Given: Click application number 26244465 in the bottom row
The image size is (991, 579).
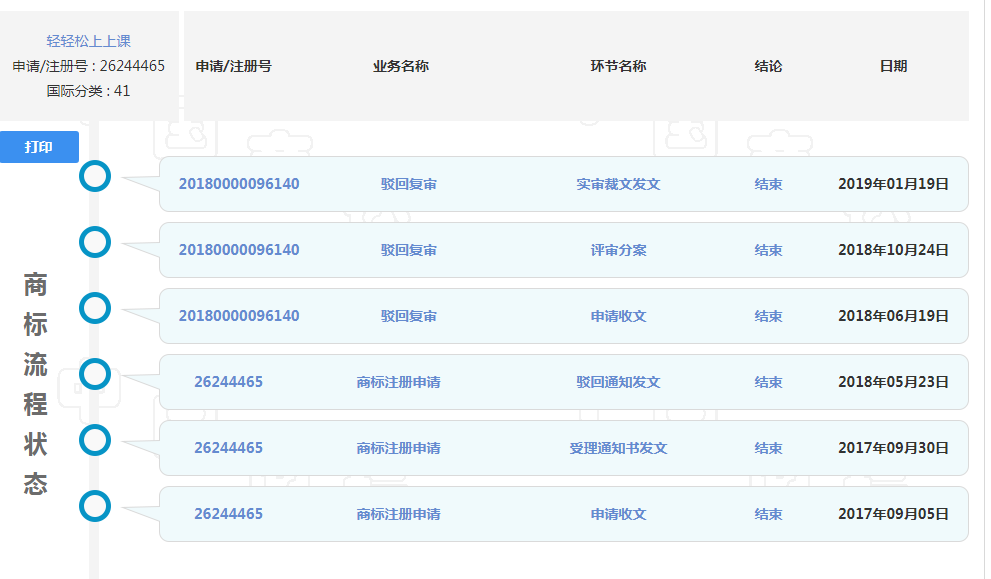Looking at the screenshot, I should (227, 514).
